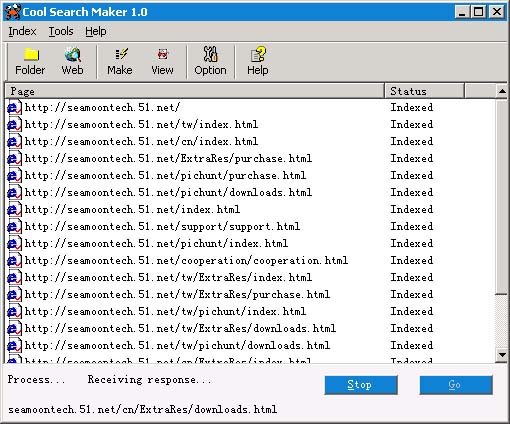510x424 pixels.
Task: Select the pichunt/purchase.html URL text
Action: [165, 175]
